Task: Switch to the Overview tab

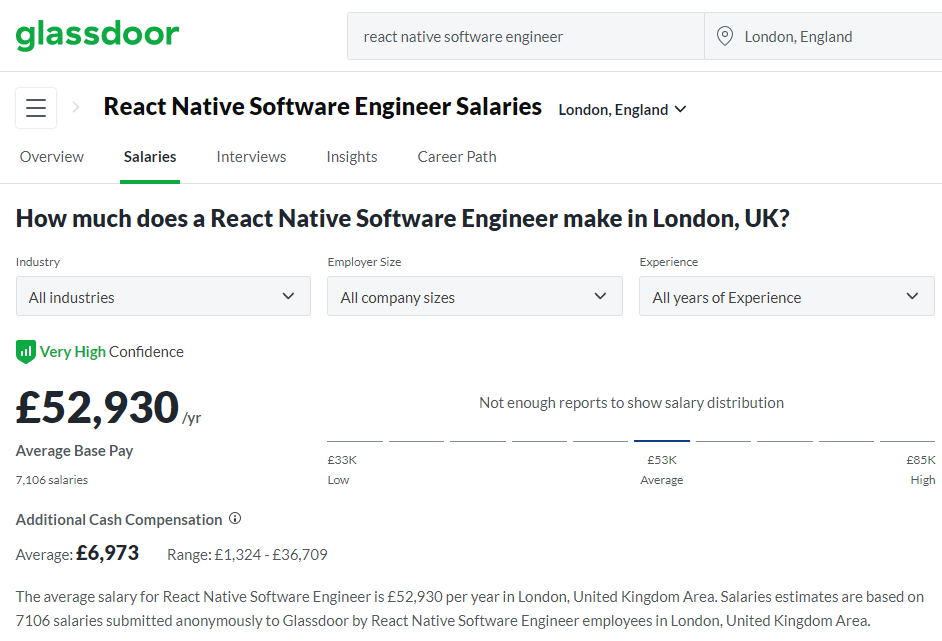Action: point(52,157)
